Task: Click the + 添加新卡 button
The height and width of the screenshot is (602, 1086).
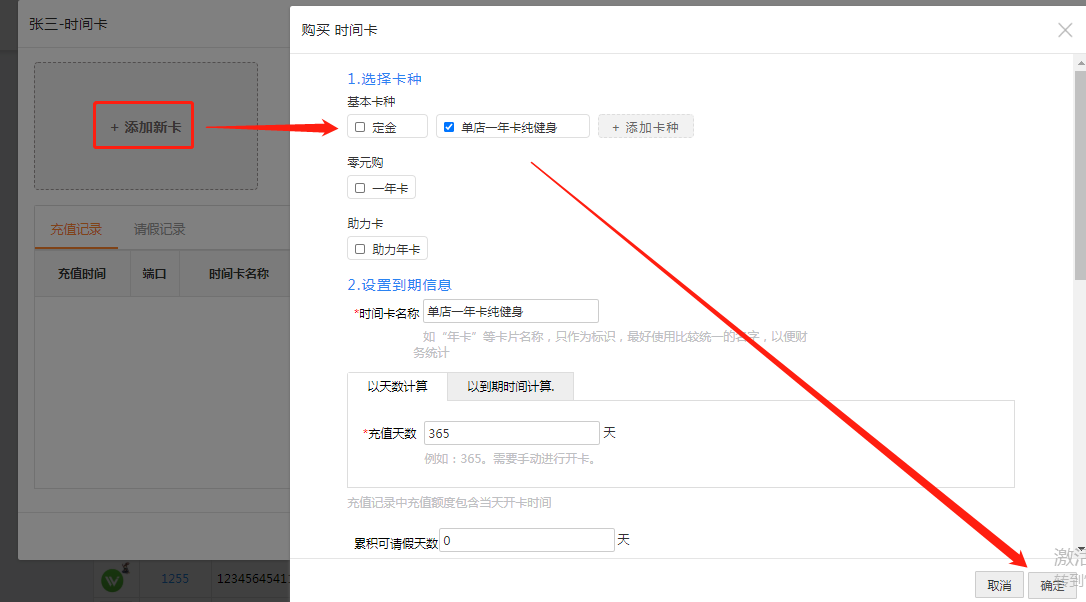Action: click(144, 127)
